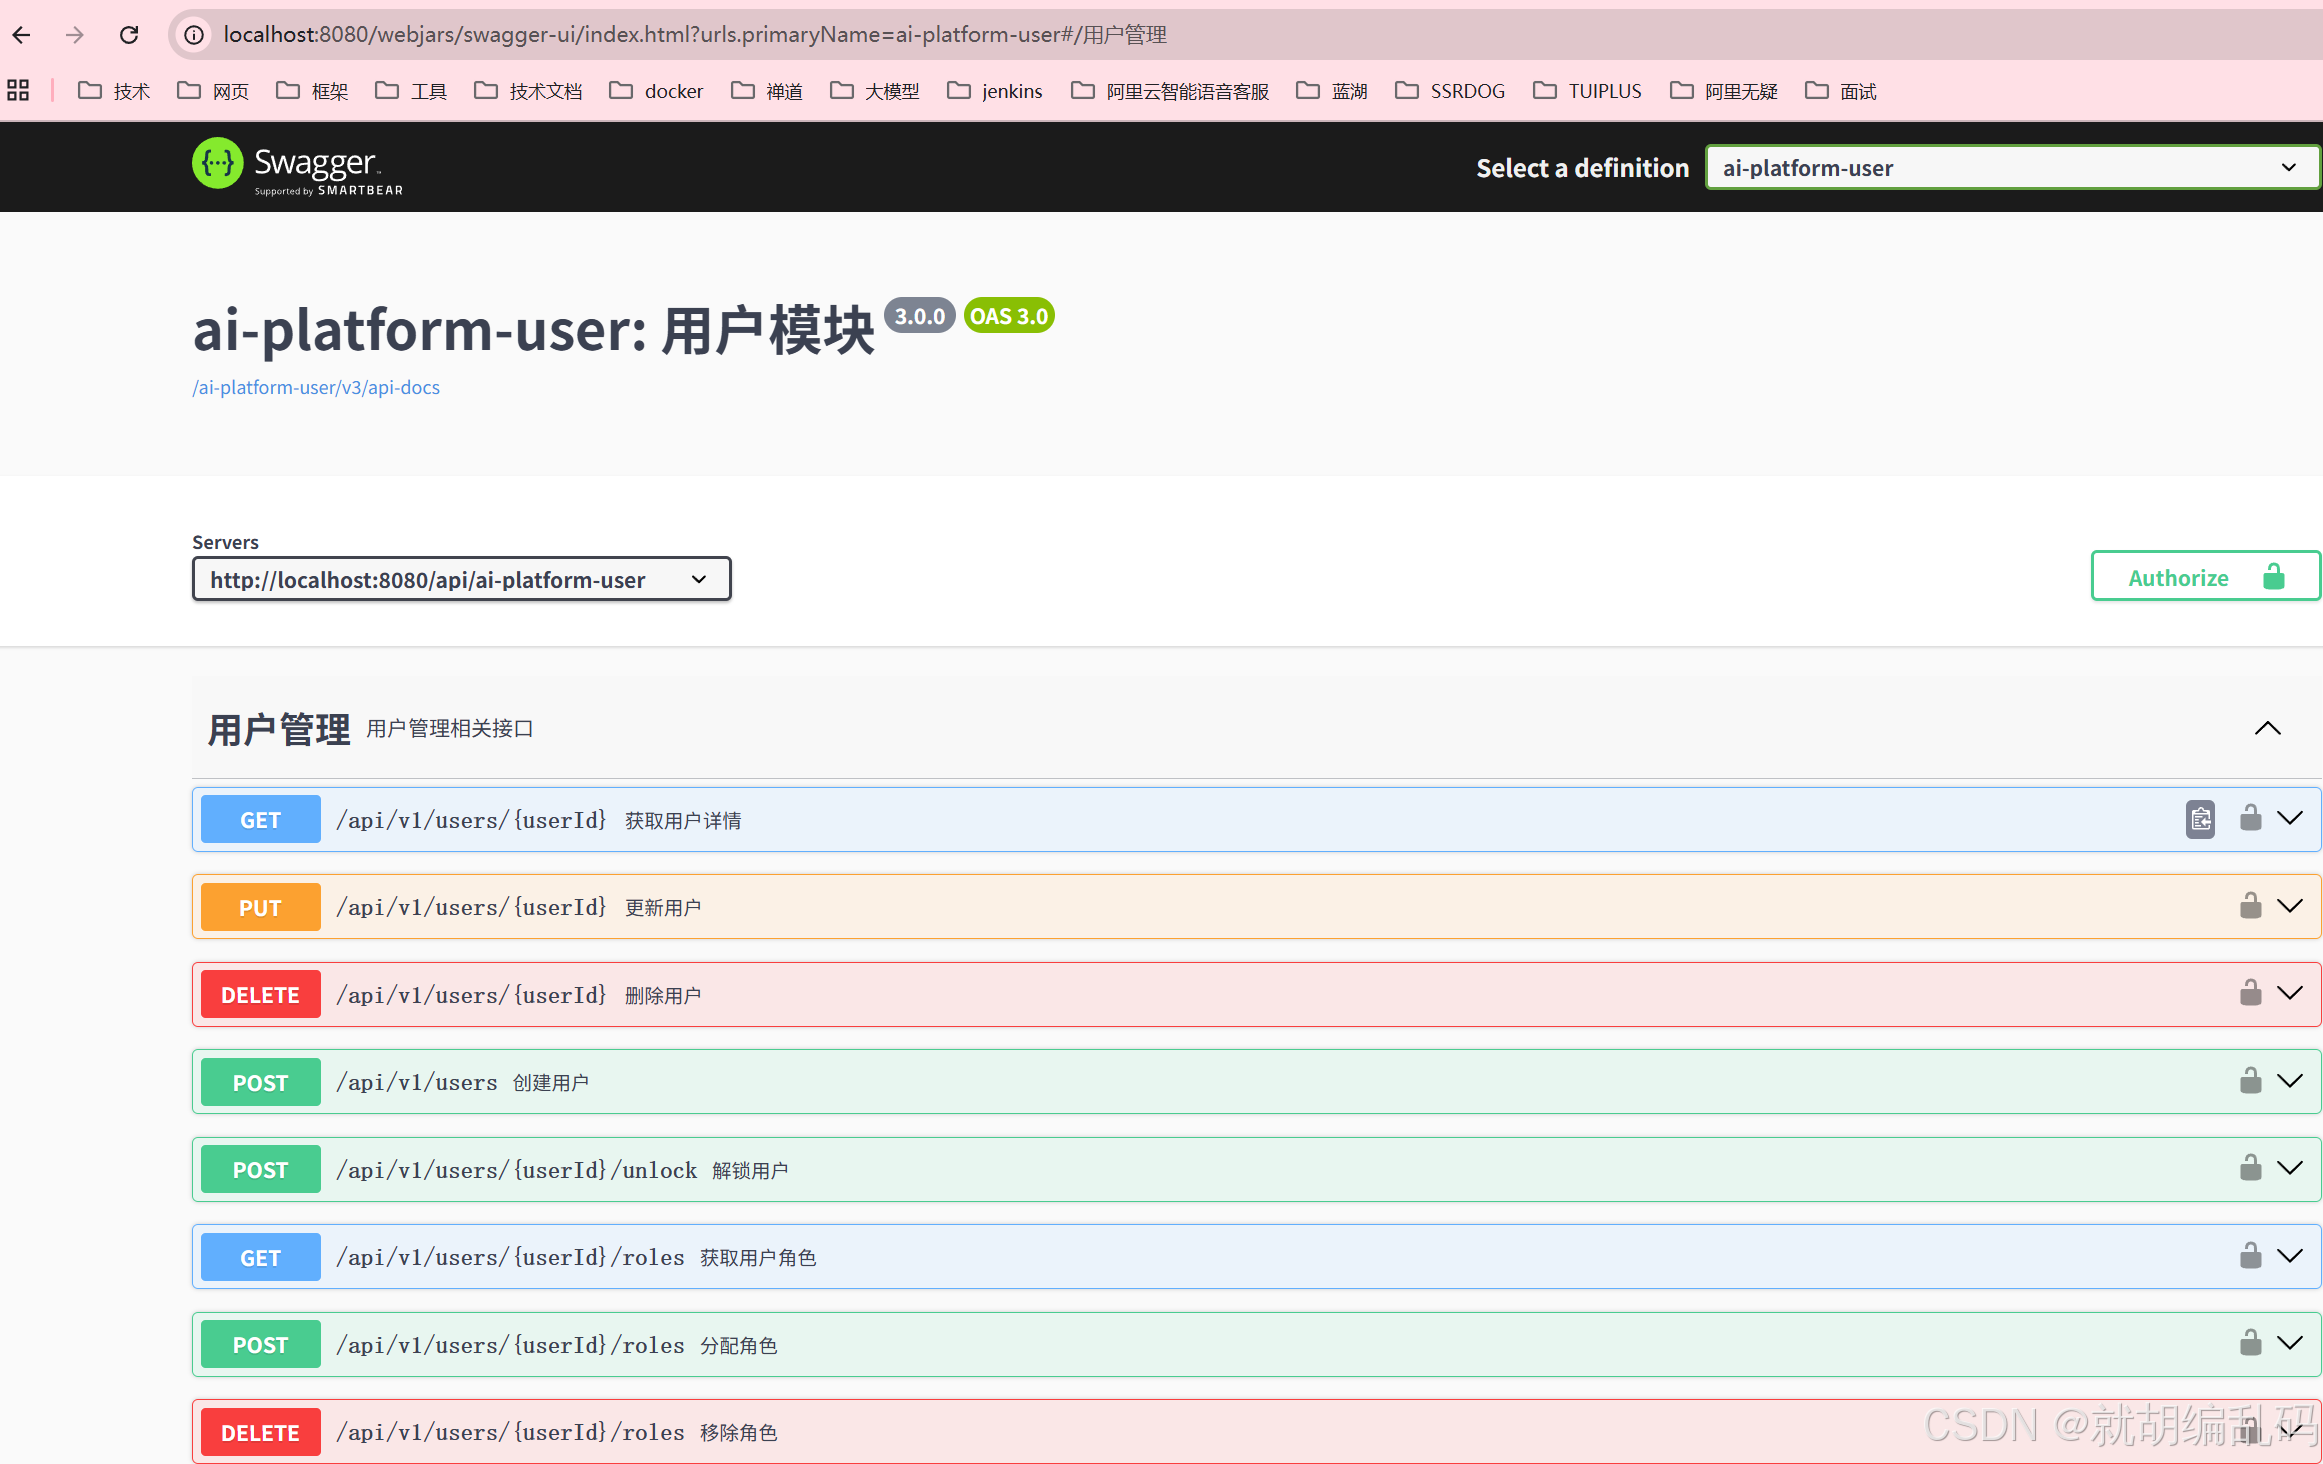Image resolution: width=2323 pixels, height=1464 pixels.
Task: Click the GET badge for 获取用户详情
Action: tap(260, 819)
